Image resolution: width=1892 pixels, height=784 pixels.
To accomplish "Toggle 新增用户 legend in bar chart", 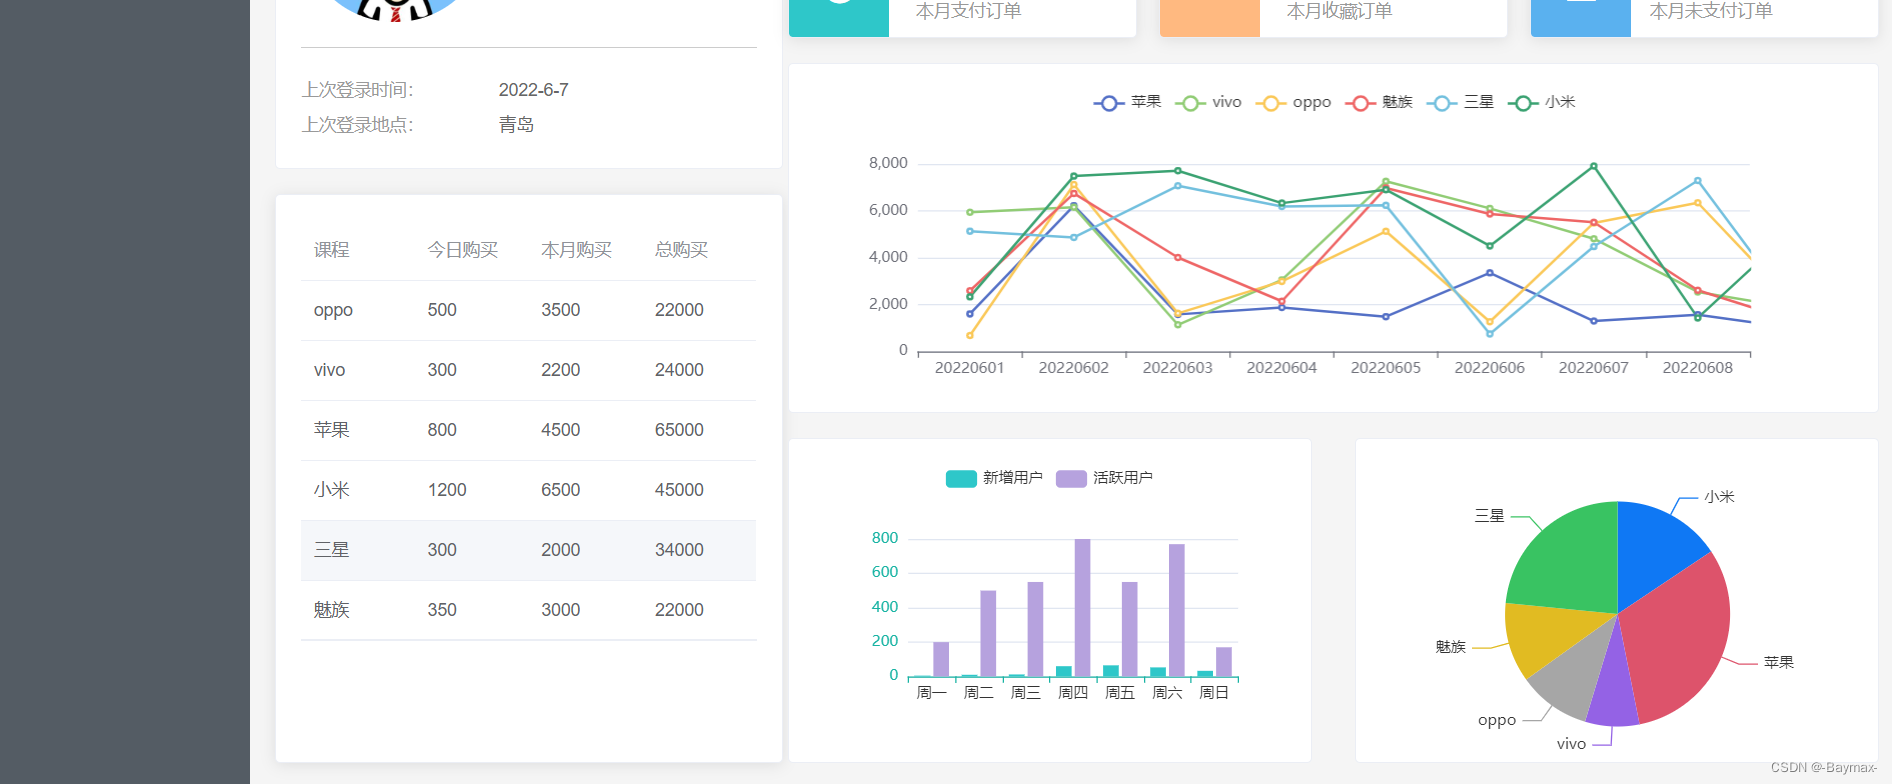I will tap(994, 478).
